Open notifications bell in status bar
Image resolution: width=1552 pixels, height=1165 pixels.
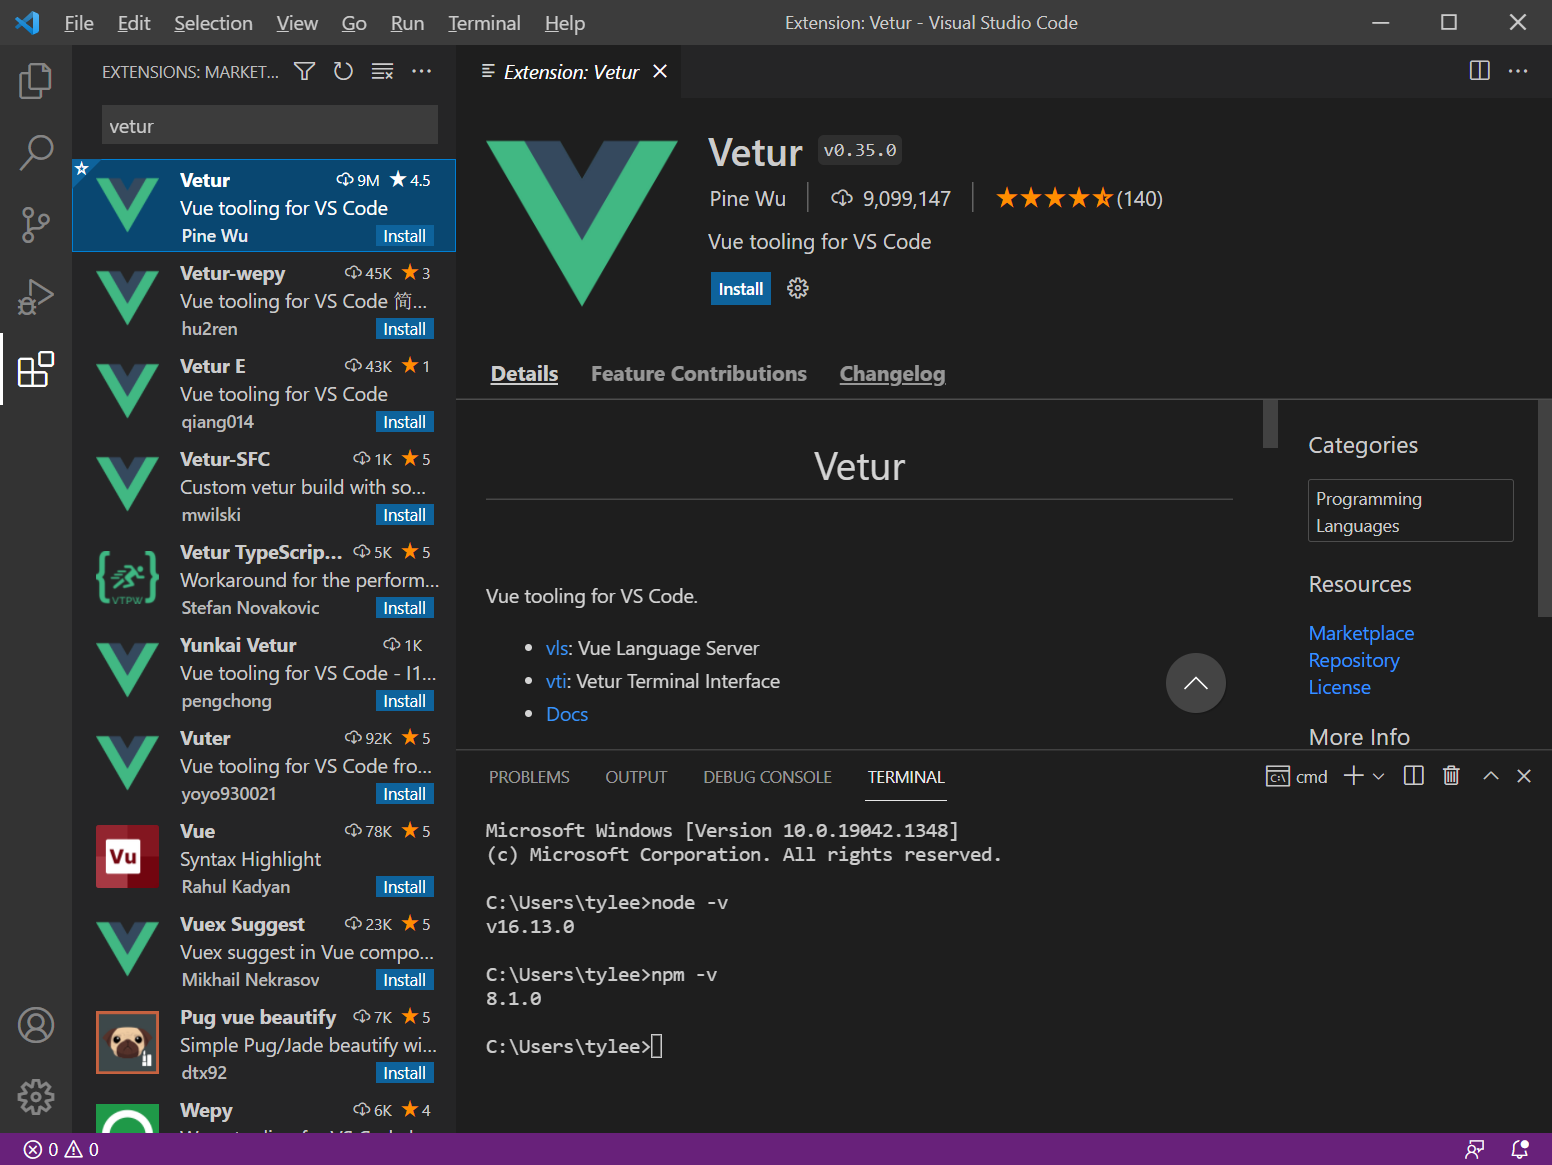[x=1520, y=1149]
